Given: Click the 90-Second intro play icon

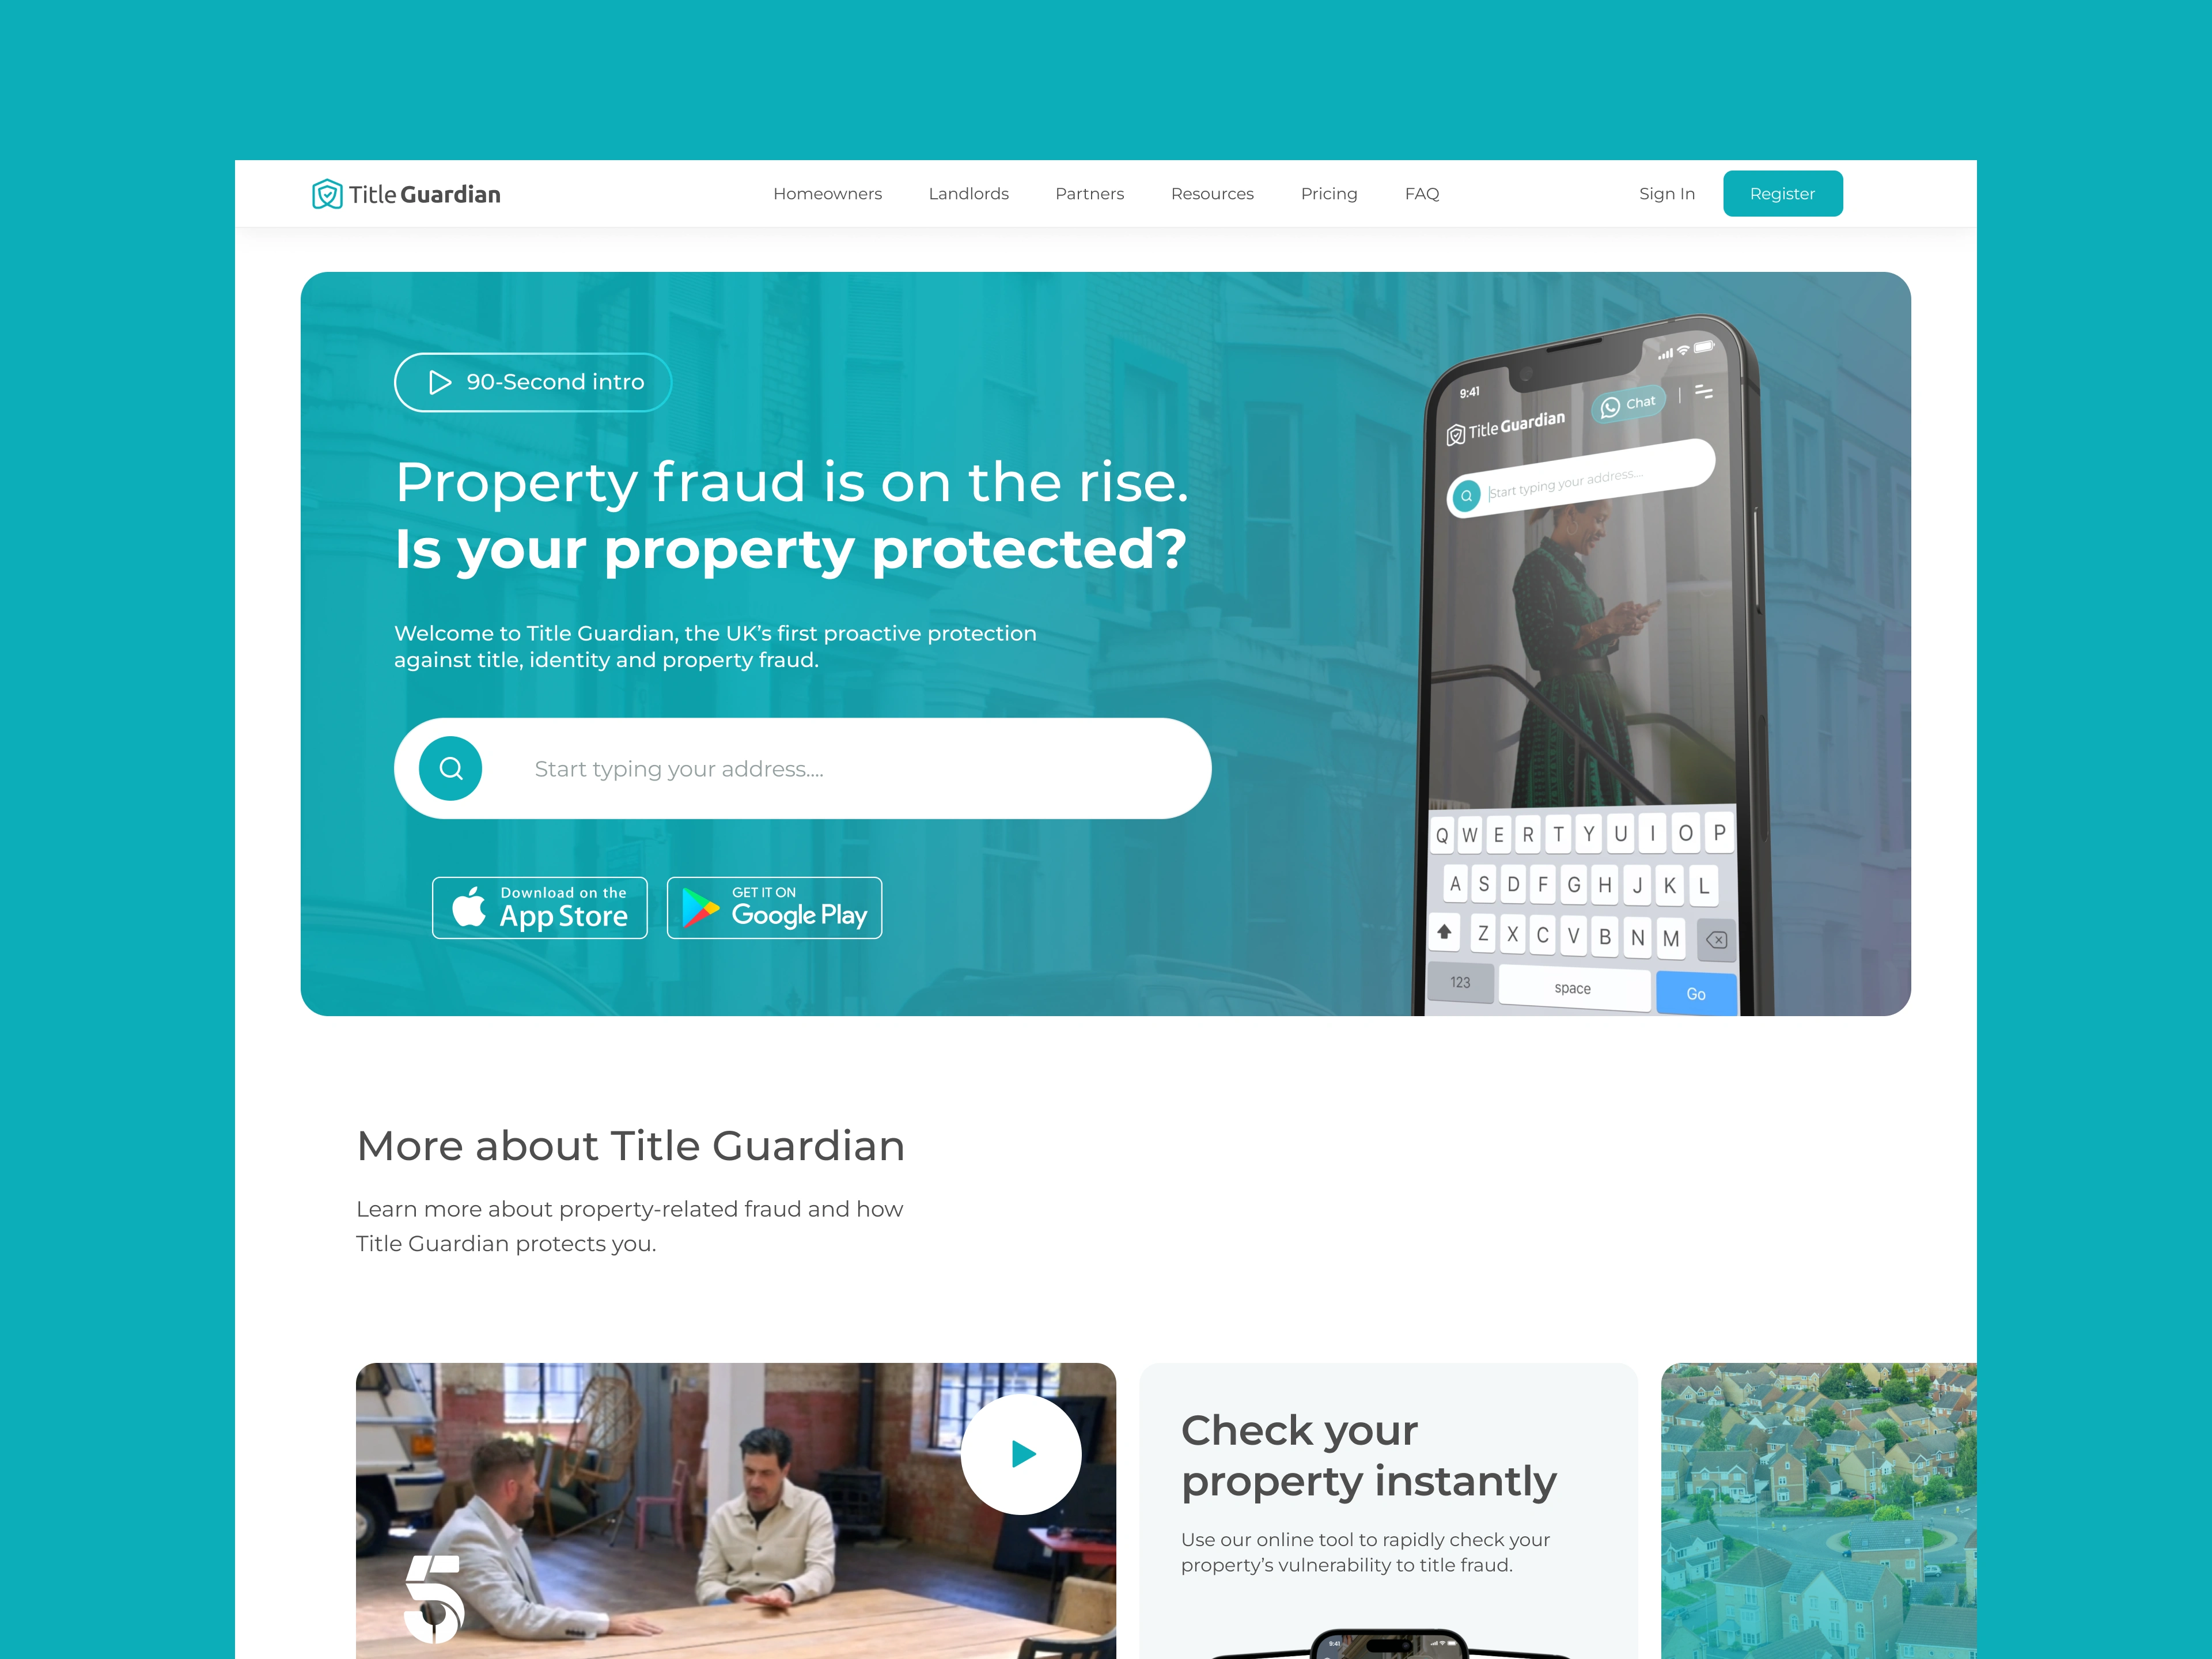Looking at the screenshot, I should 441,382.
